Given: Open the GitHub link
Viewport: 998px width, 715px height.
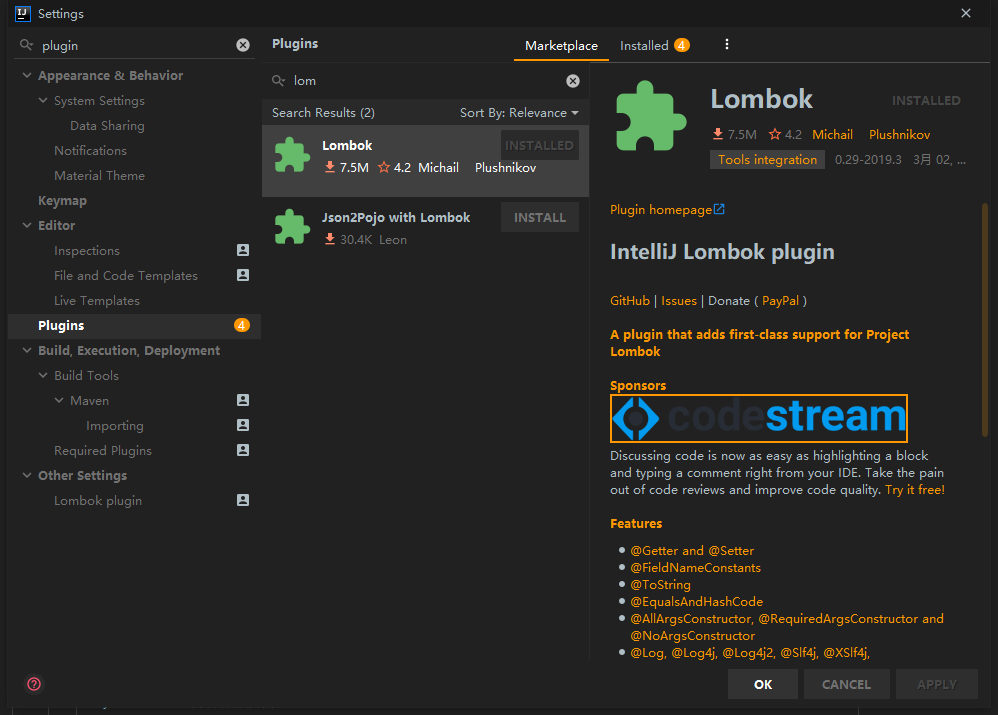Looking at the screenshot, I should [x=629, y=301].
